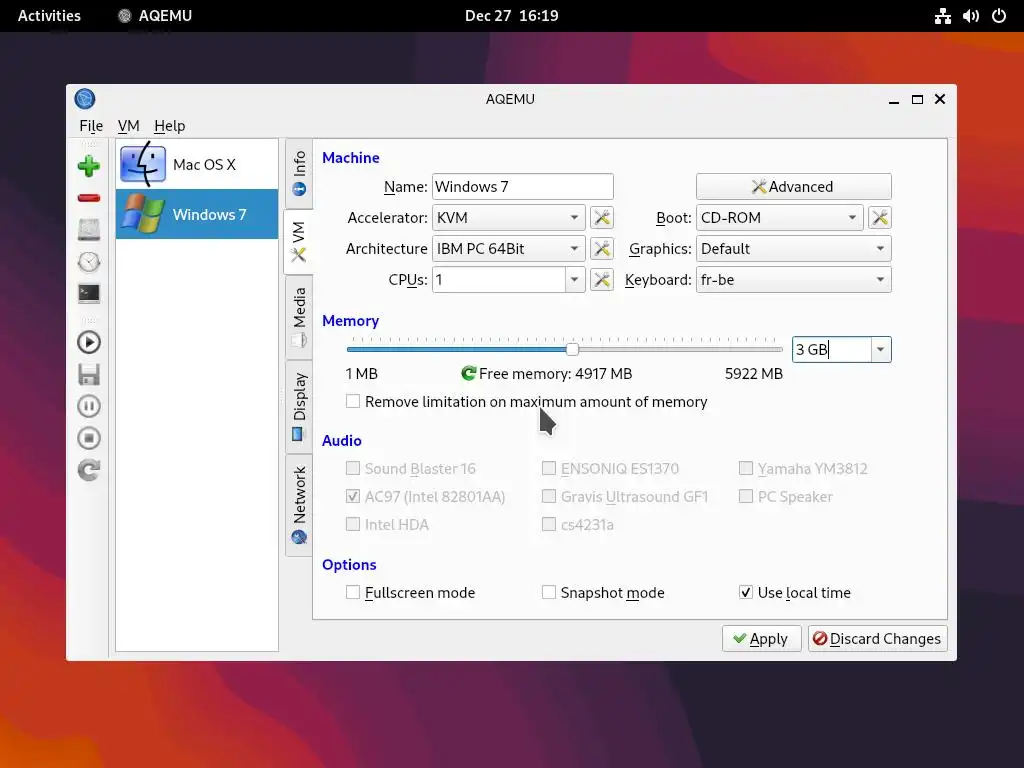The width and height of the screenshot is (1024, 768).
Task: Open the Keyboard fr-be dropdown
Action: [x=793, y=280]
